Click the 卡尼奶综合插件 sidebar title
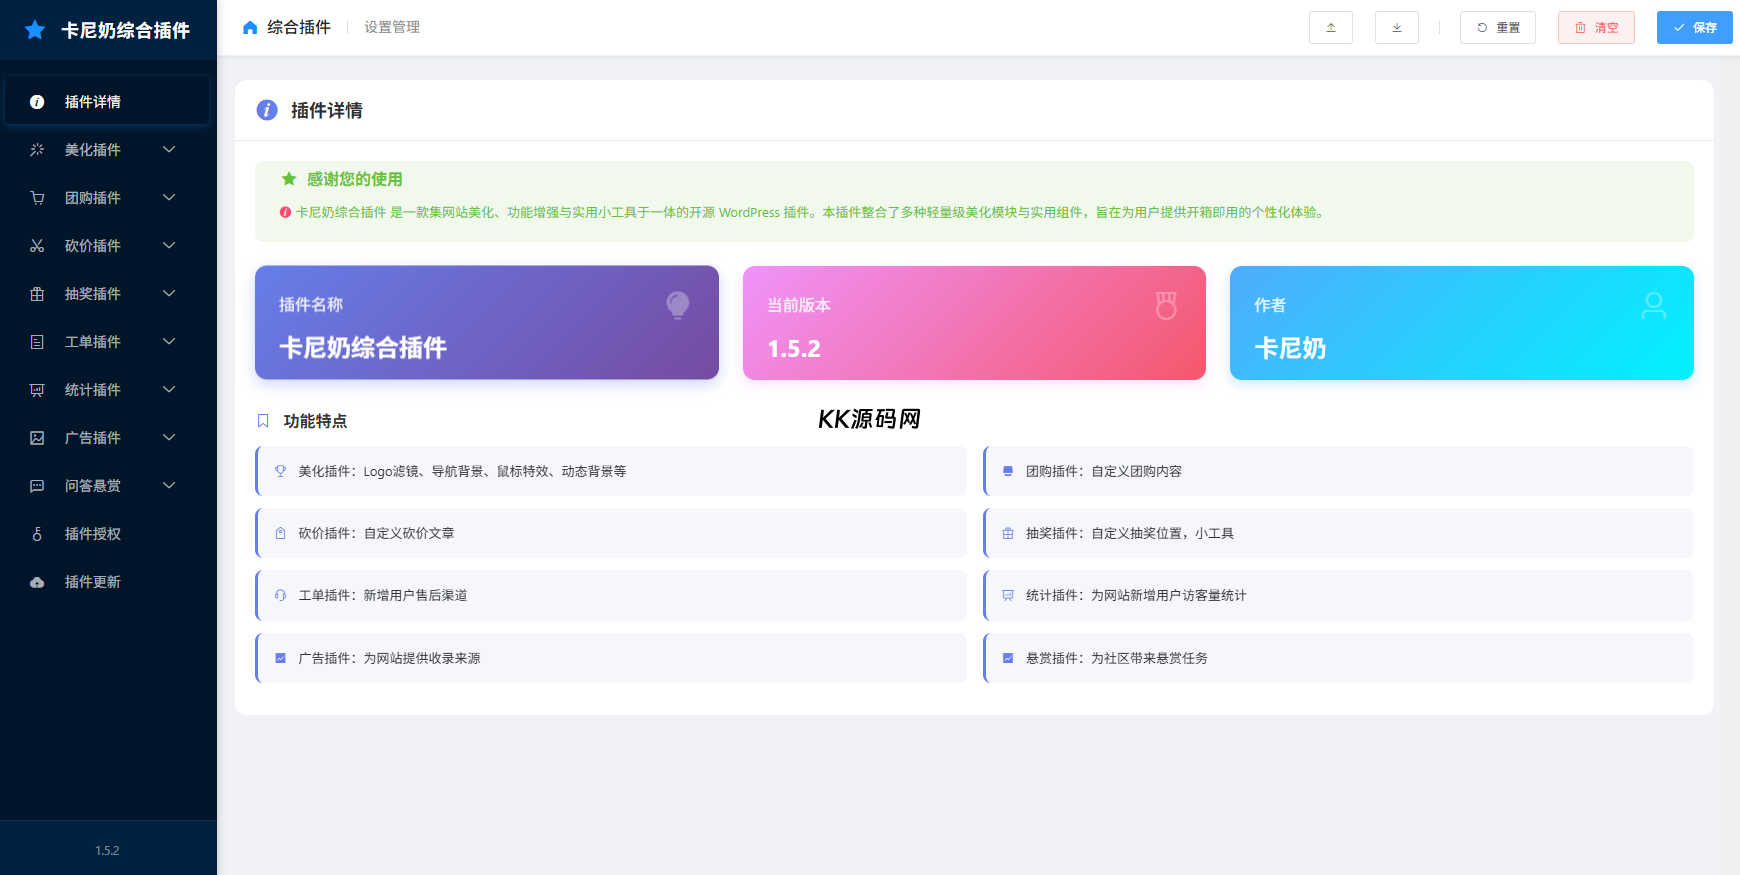 (126, 31)
